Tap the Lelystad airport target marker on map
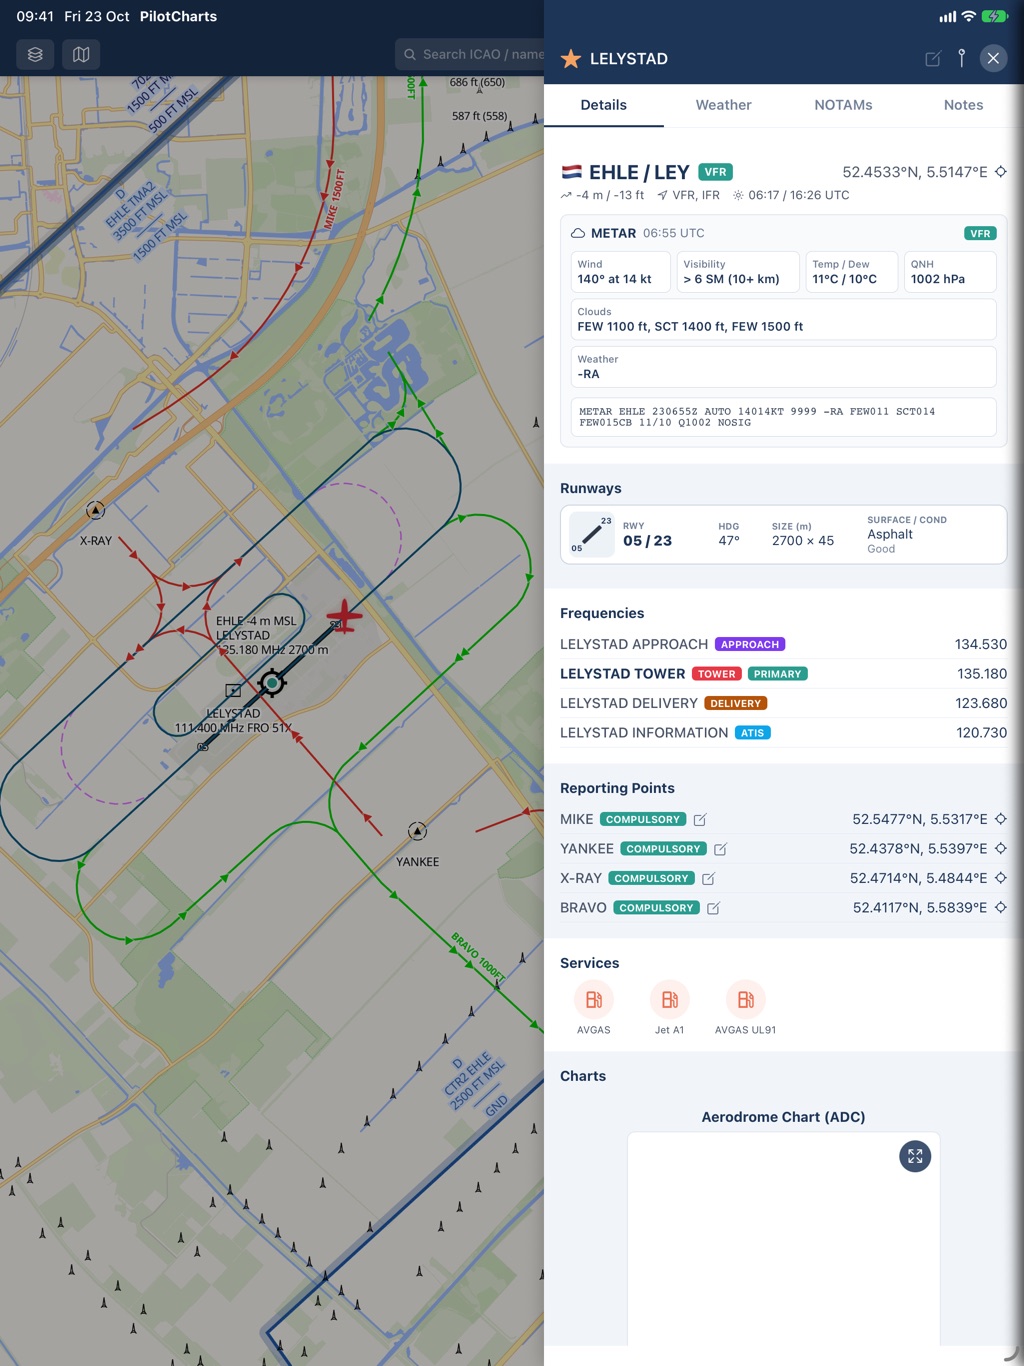1024x1366 pixels. click(x=272, y=683)
